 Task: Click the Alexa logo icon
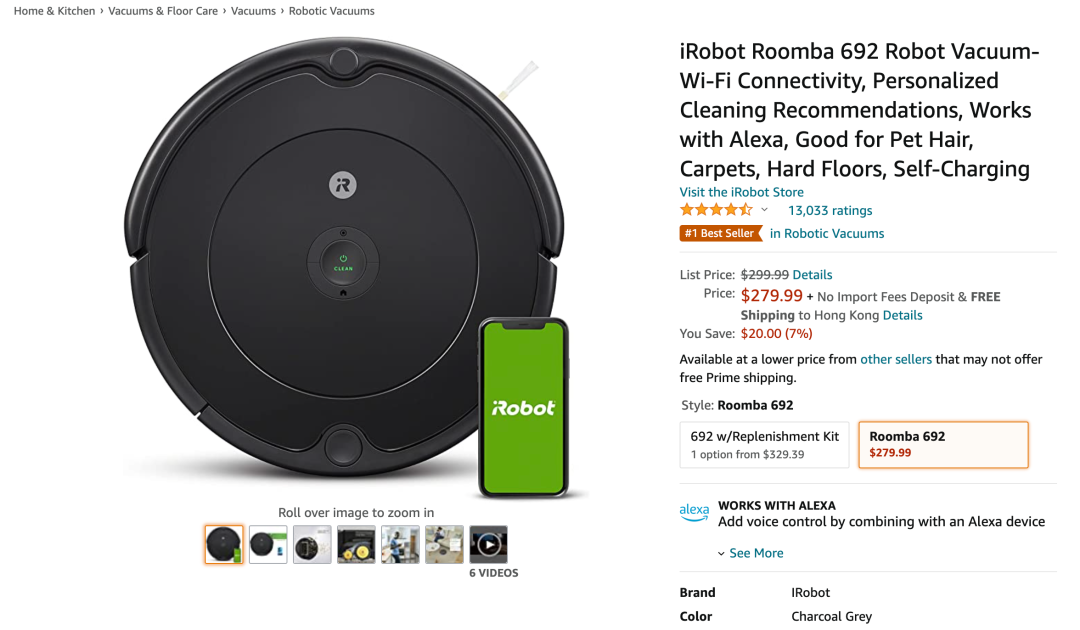(694, 512)
